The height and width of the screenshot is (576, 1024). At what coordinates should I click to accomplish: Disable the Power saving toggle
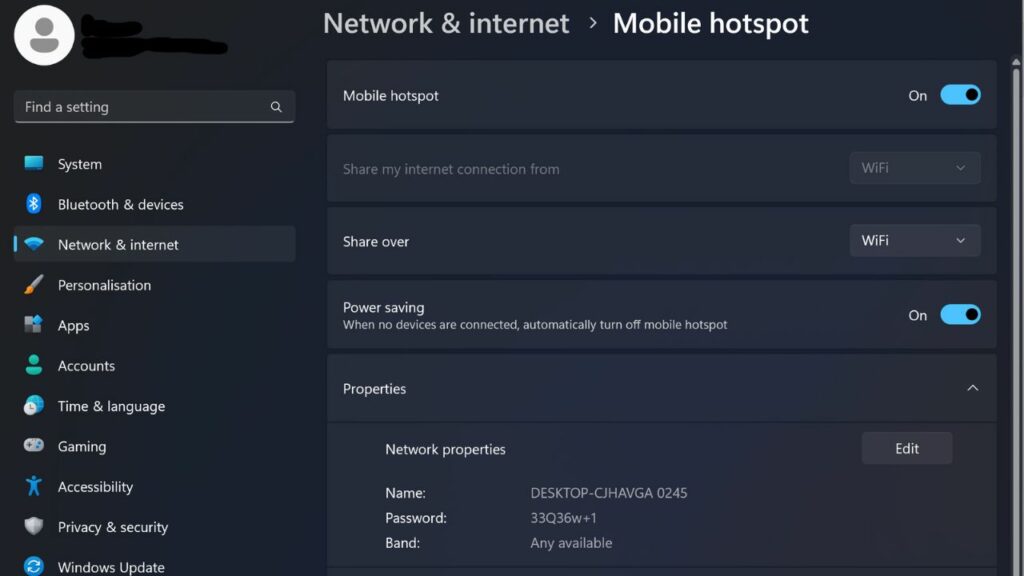point(960,315)
